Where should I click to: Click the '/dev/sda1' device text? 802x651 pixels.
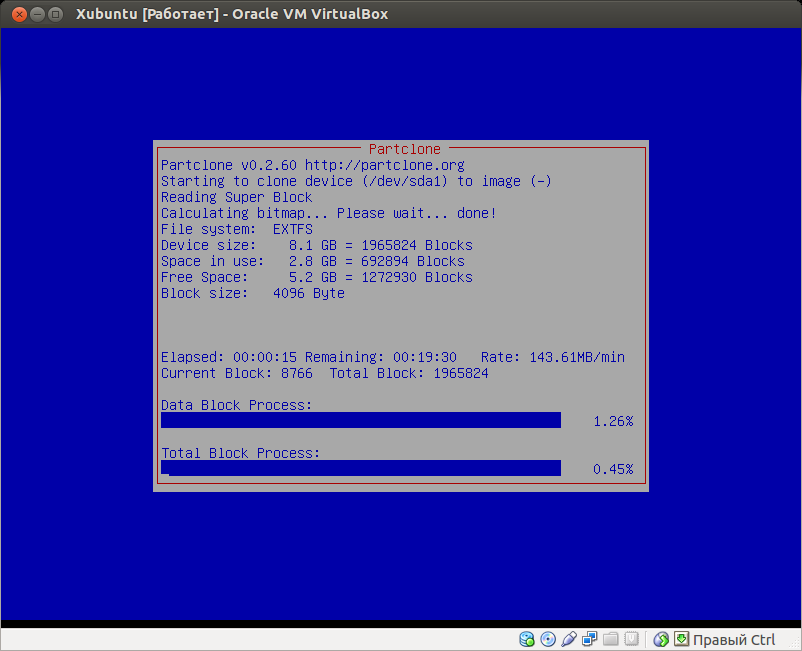(x=405, y=182)
